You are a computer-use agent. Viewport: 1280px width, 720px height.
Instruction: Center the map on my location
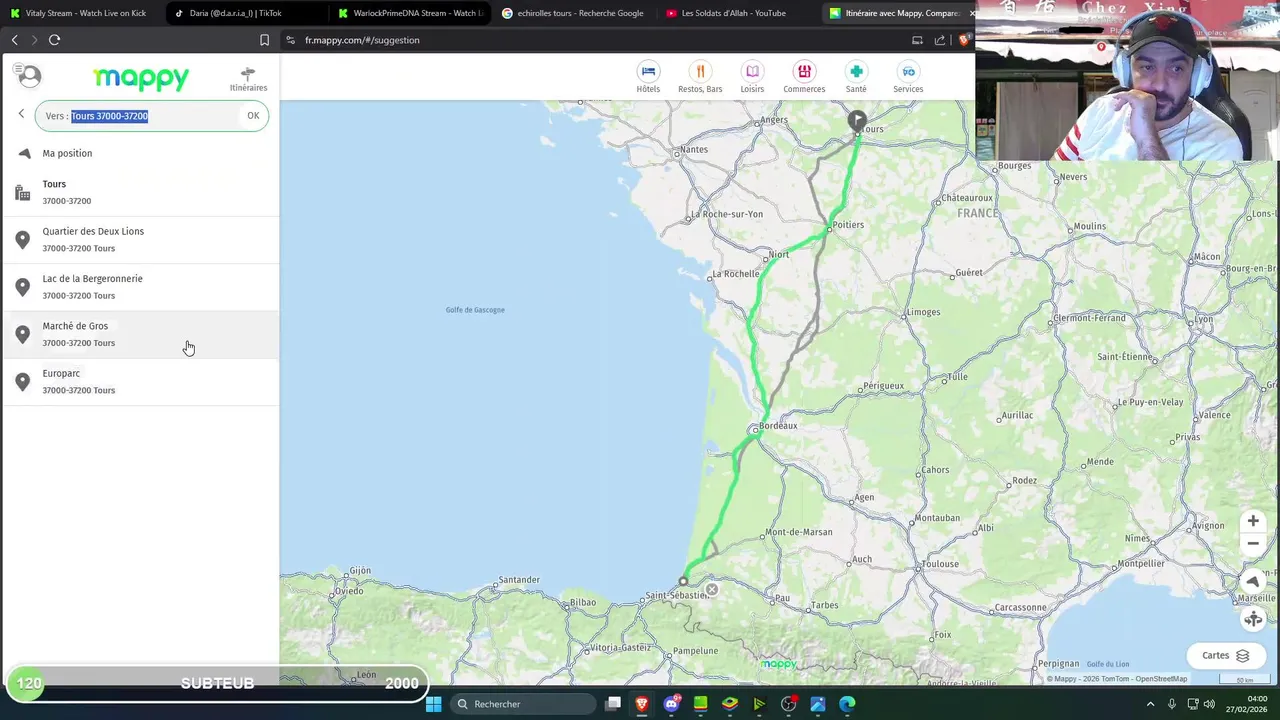pyautogui.click(x=1253, y=582)
